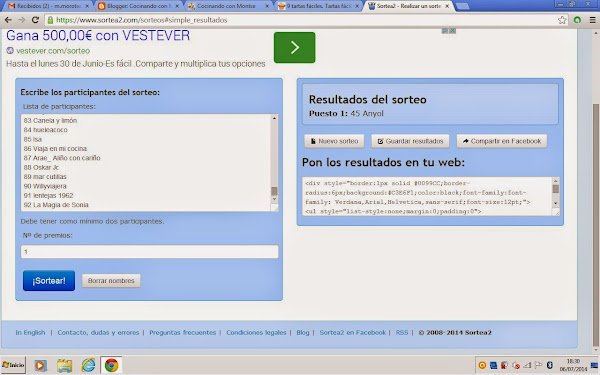The width and height of the screenshot is (600, 375).
Task: Reload the Sortea2 page
Action: pos(35,20)
